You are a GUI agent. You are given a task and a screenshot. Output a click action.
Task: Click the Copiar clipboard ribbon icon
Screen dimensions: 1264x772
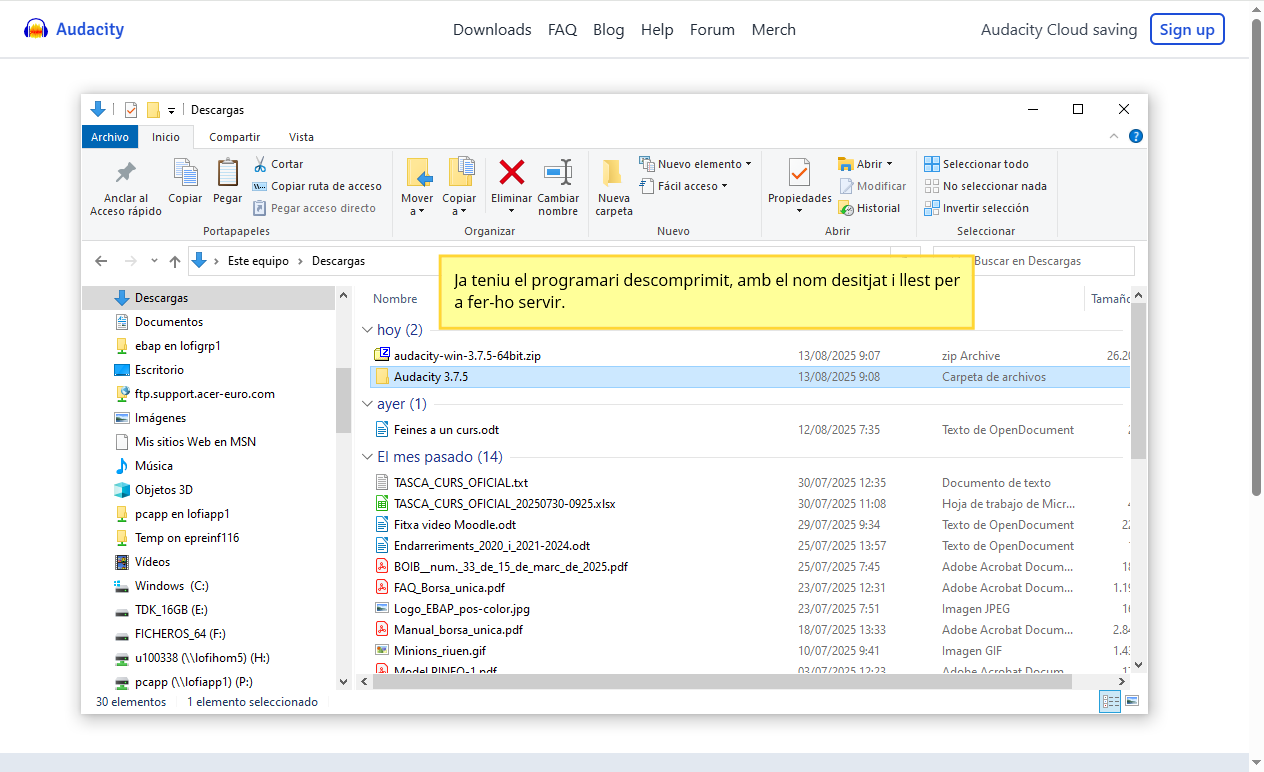(185, 172)
